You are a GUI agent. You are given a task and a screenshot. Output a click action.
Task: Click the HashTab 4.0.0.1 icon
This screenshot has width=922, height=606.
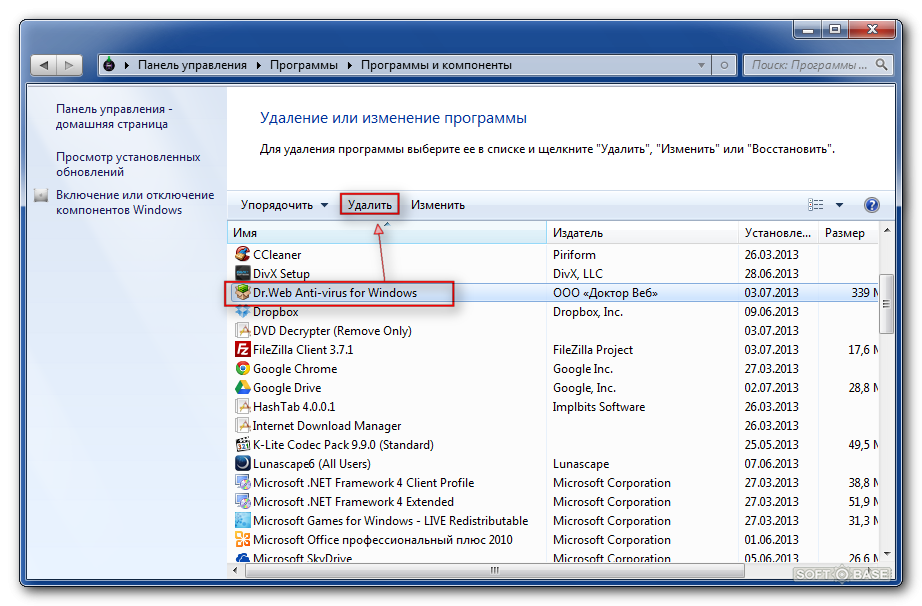(242, 406)
